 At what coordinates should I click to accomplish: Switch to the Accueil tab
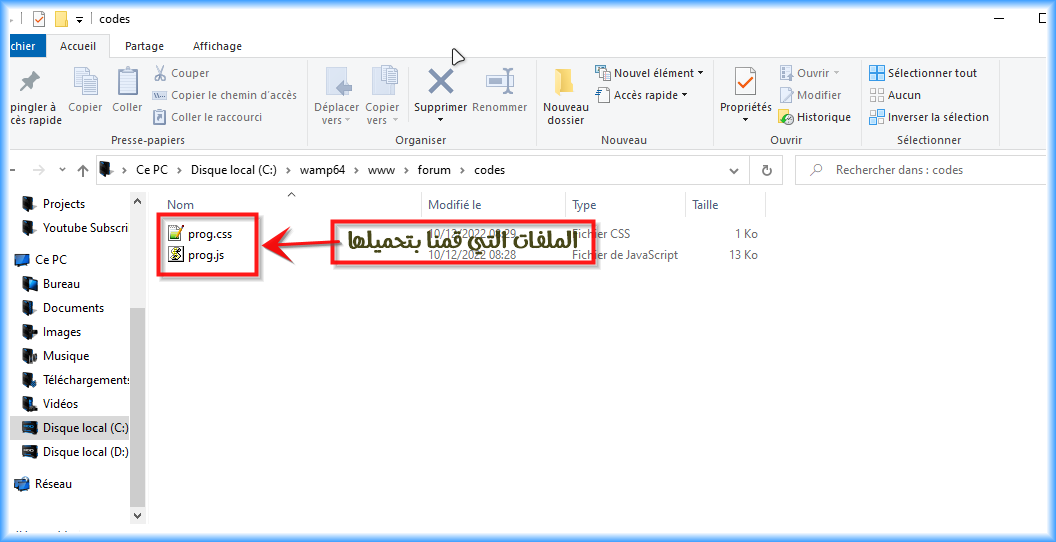coord(78,46)
